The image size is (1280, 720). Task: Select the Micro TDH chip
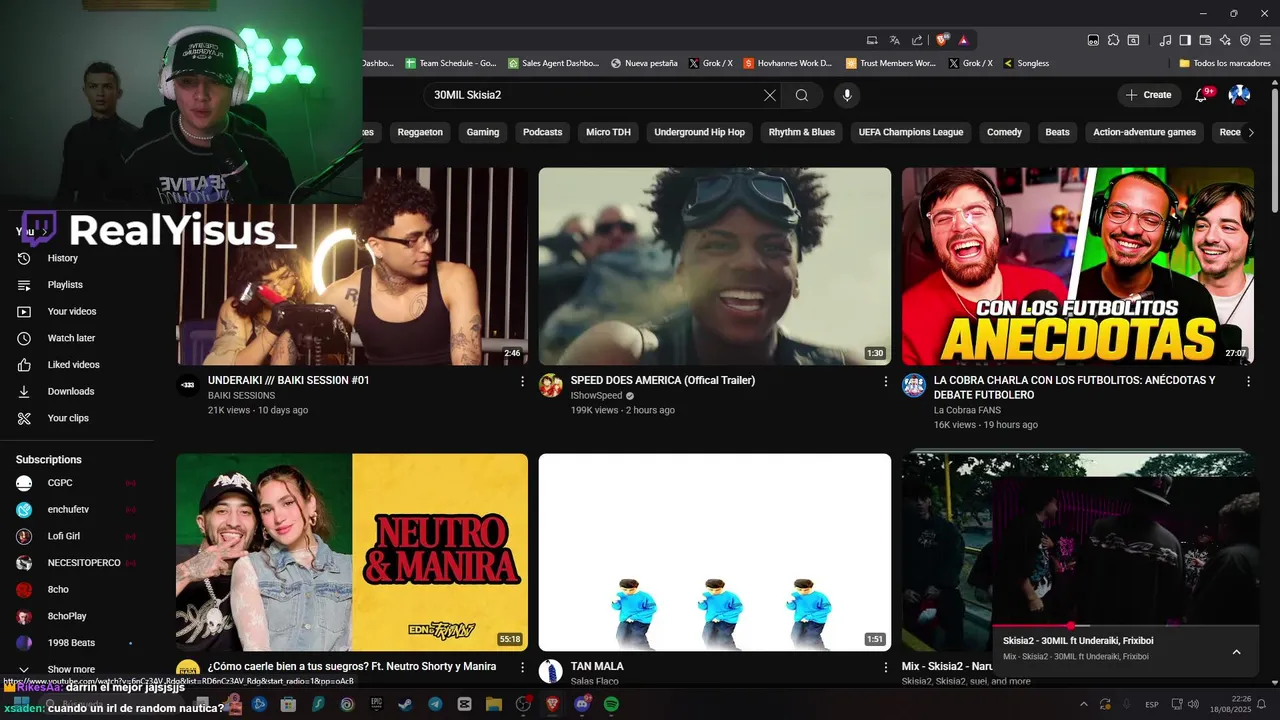pos(608,132)
